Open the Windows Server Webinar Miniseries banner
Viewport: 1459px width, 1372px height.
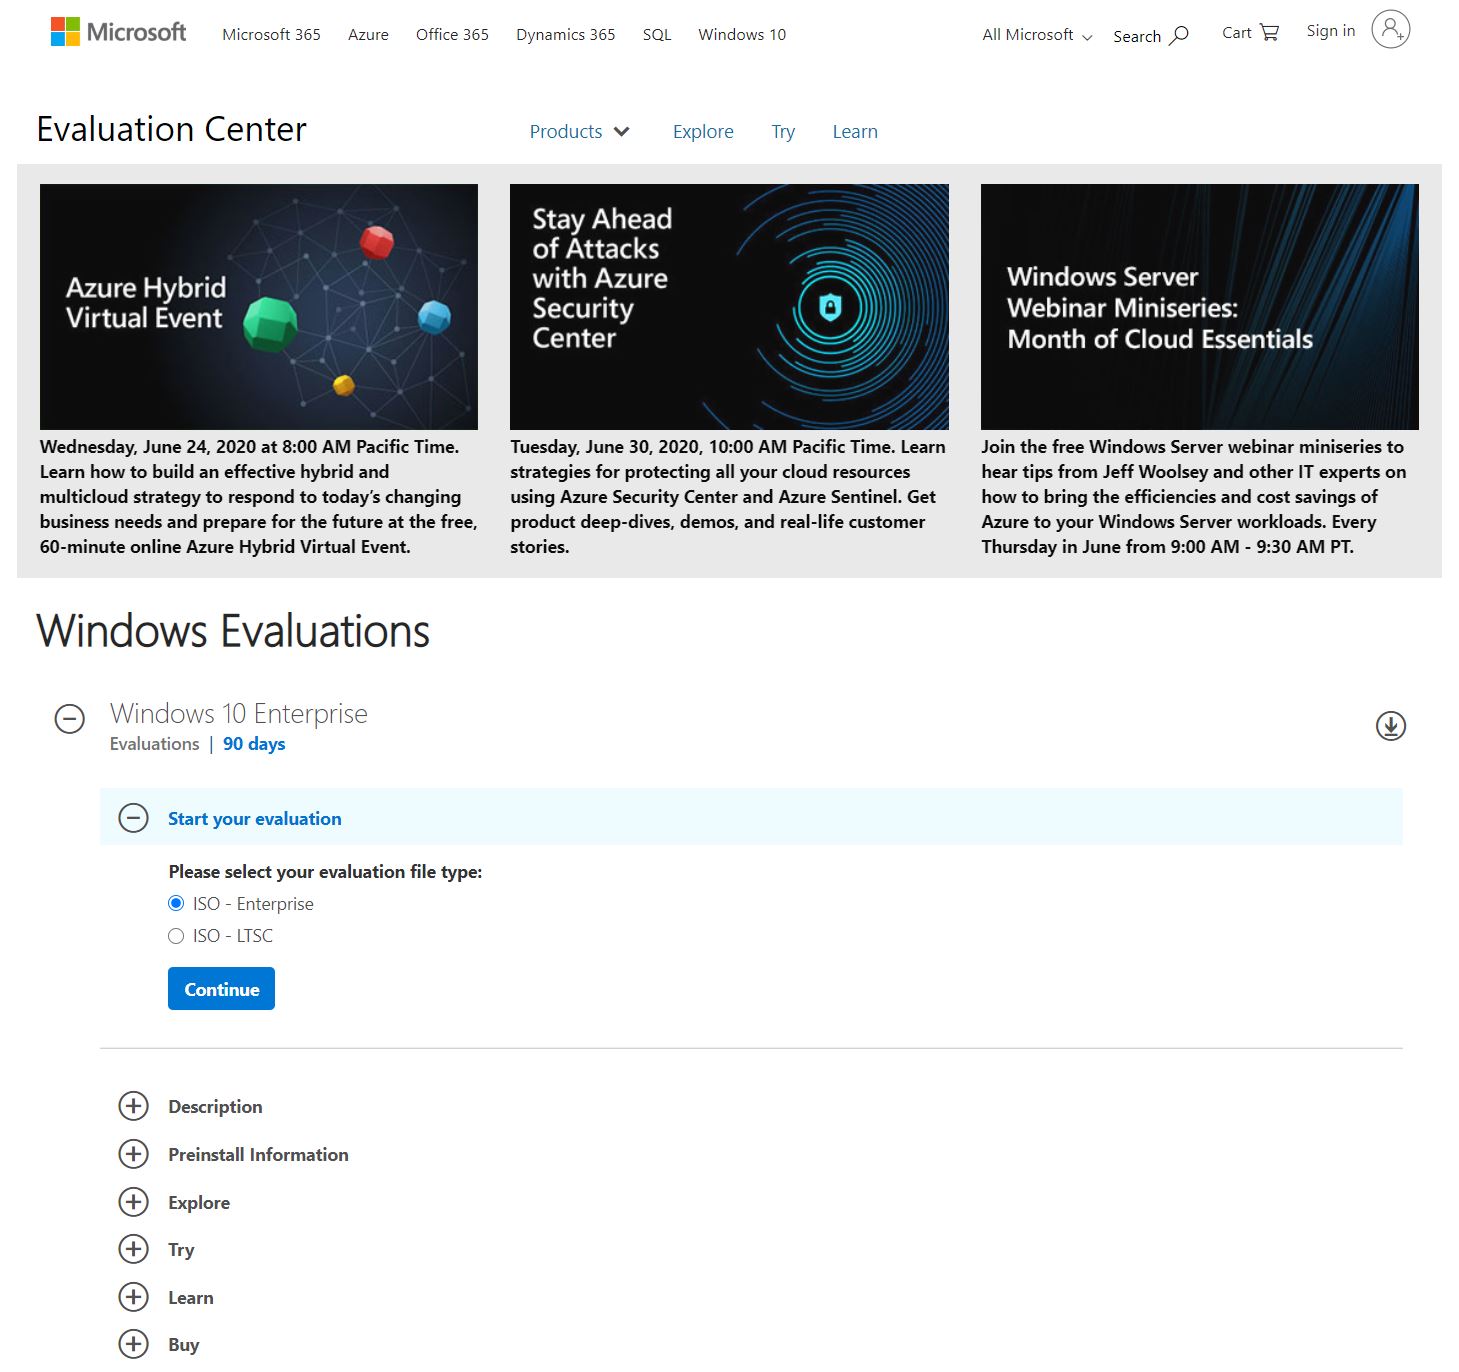pos(1200,307)
